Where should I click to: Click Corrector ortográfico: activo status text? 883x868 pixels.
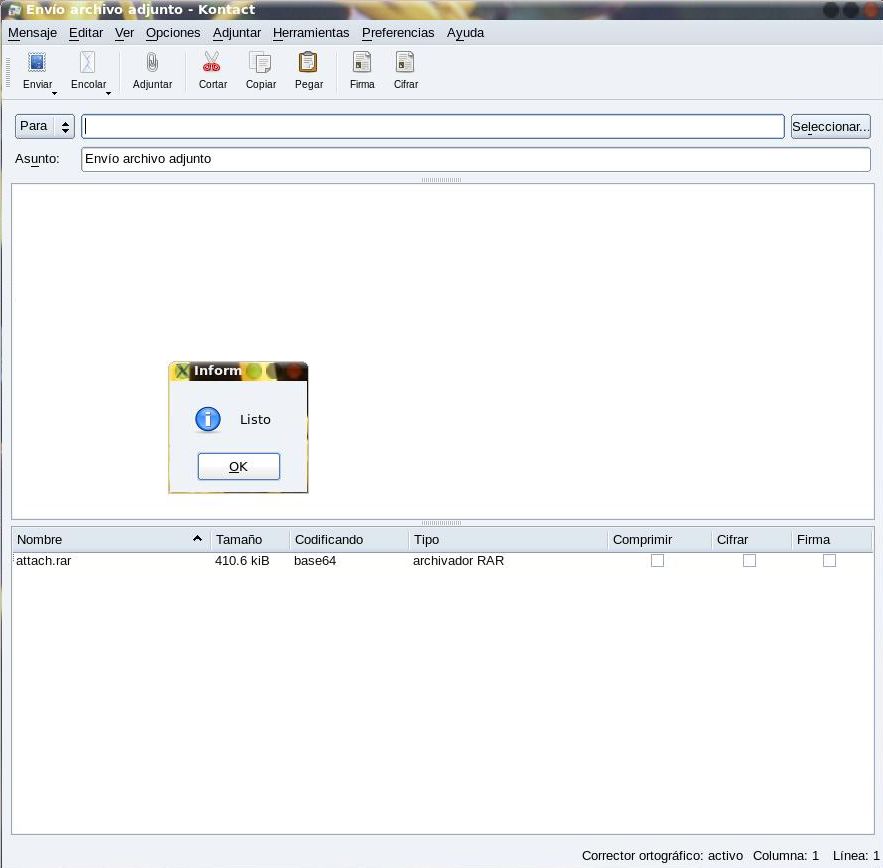pyautogui.click(x=662, y=856)
